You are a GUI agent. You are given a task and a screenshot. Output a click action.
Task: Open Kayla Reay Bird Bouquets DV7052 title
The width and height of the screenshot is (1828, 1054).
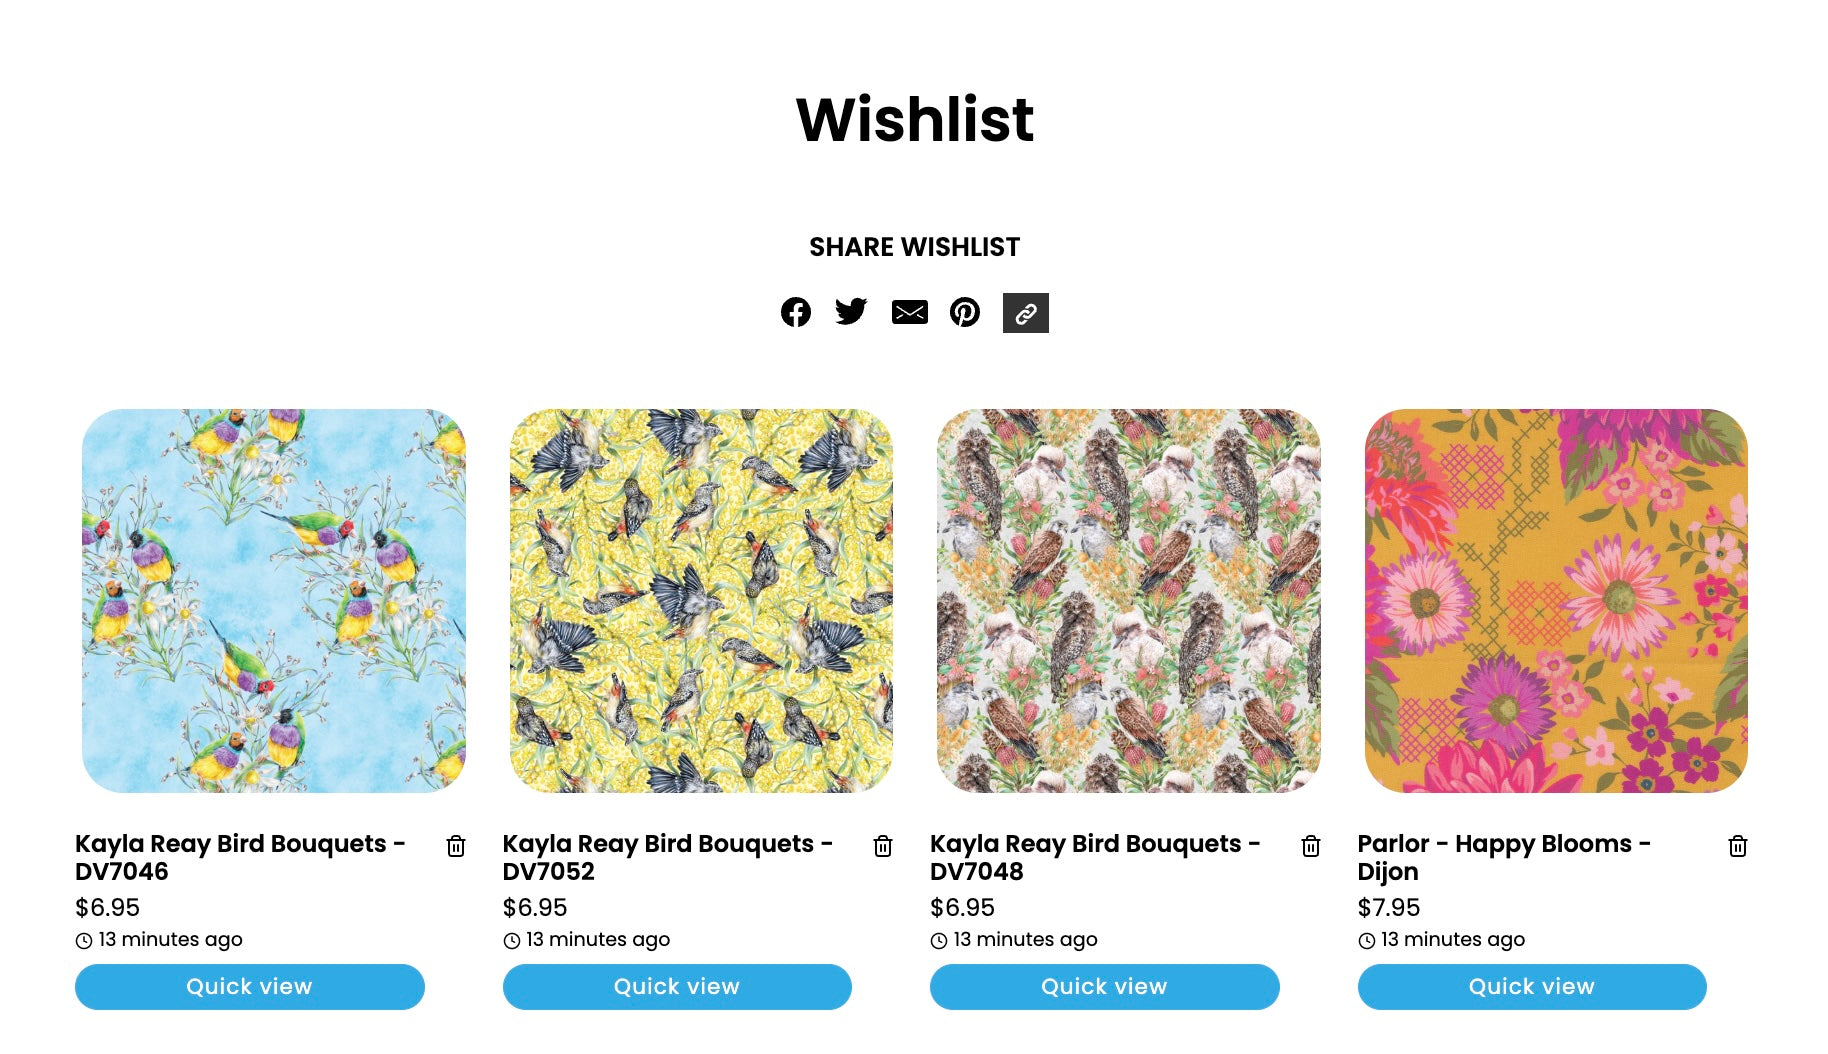coord(668,857)
